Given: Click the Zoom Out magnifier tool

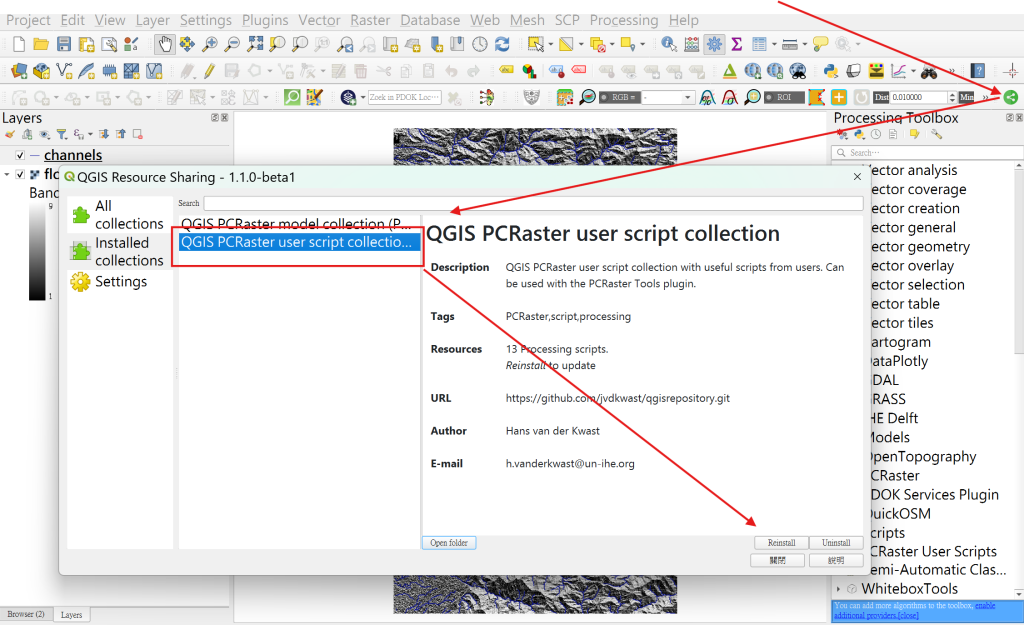Looking at the screenshot, I should pyautogui.click(x=232, y=44).
